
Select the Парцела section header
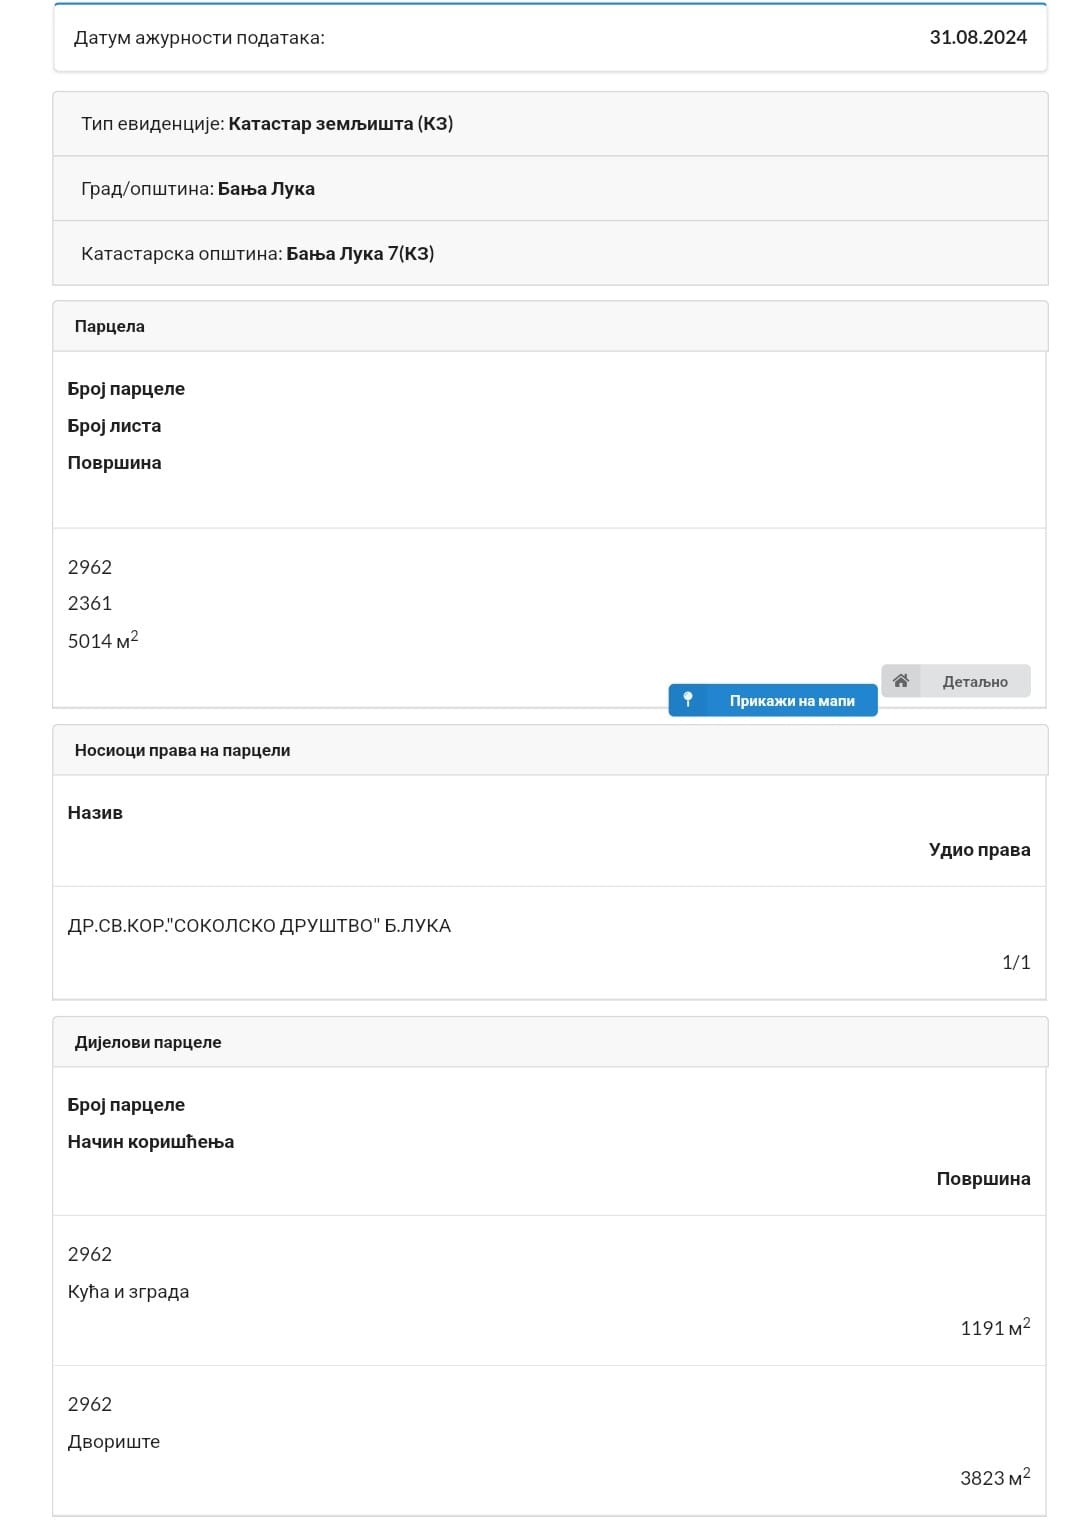[x=550, y=326]
